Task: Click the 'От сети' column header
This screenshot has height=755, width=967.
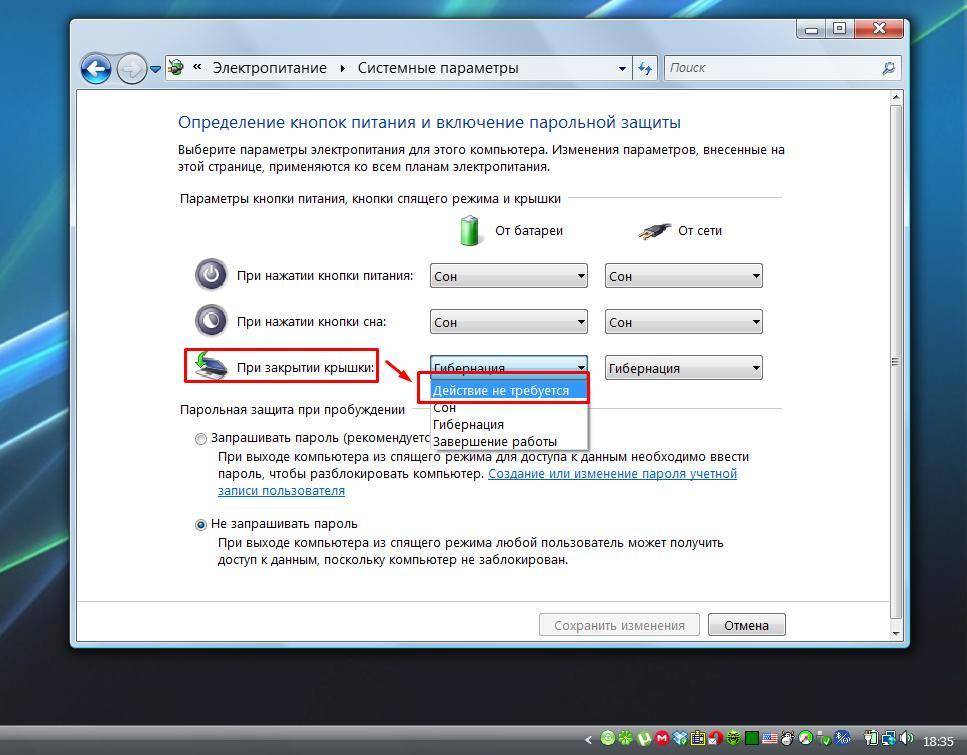Action: pyautogui.click(x=700, y=231)
